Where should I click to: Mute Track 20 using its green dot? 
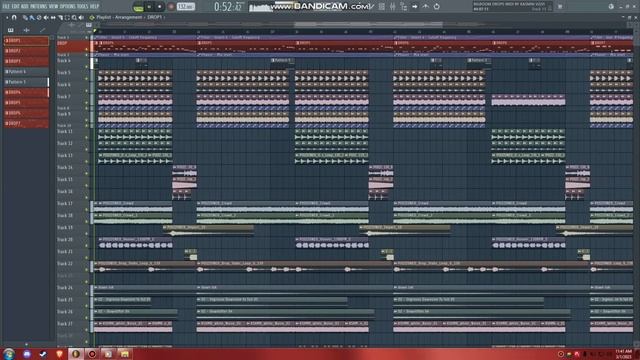(x=87, y=246)
